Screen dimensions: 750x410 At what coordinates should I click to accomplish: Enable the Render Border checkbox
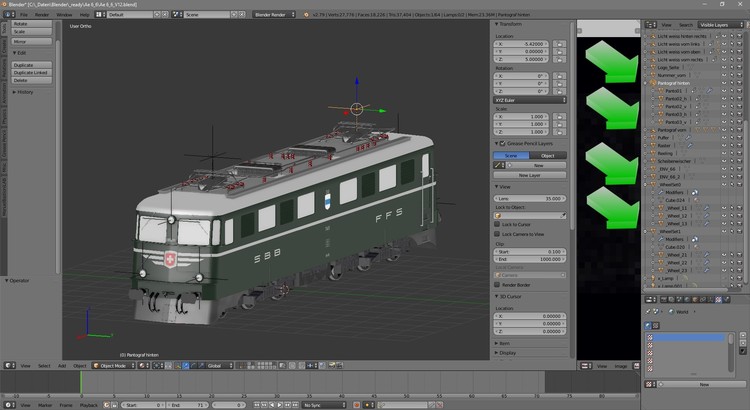pos(498,284)
